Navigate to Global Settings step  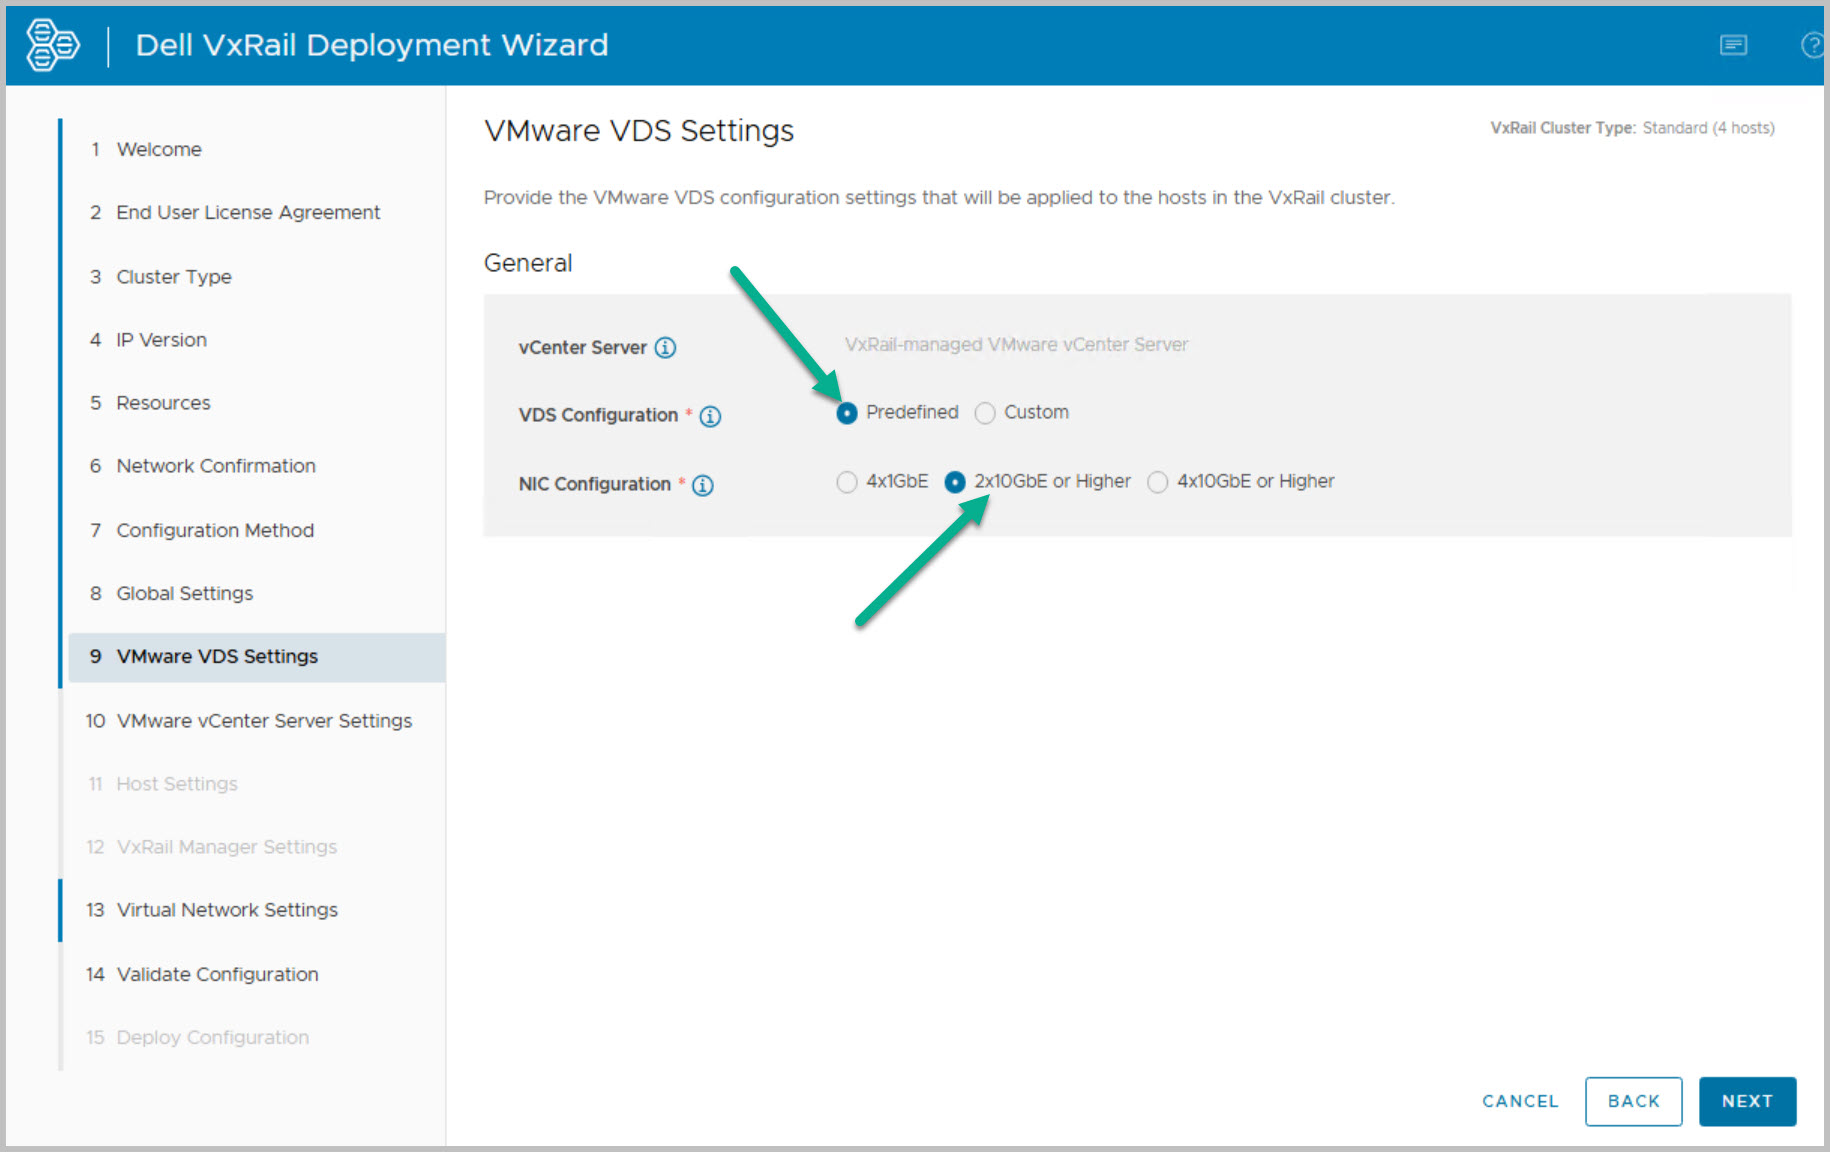click(x=184, y=593)
